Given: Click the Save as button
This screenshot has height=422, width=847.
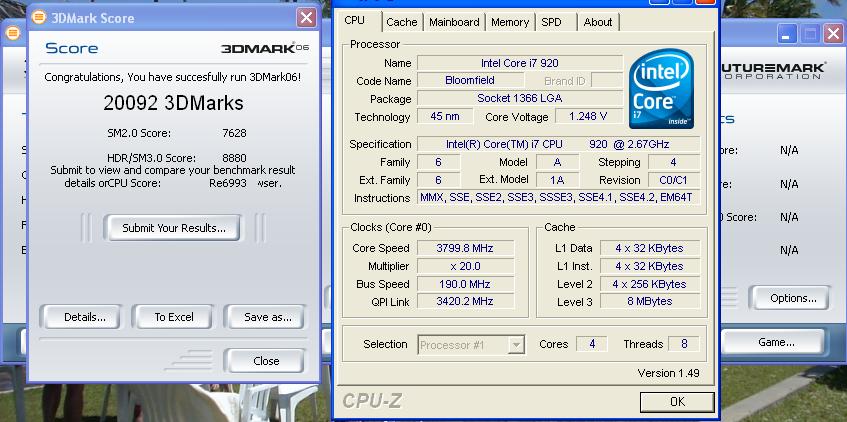Looking at the screenshot, I should [265, 317].
